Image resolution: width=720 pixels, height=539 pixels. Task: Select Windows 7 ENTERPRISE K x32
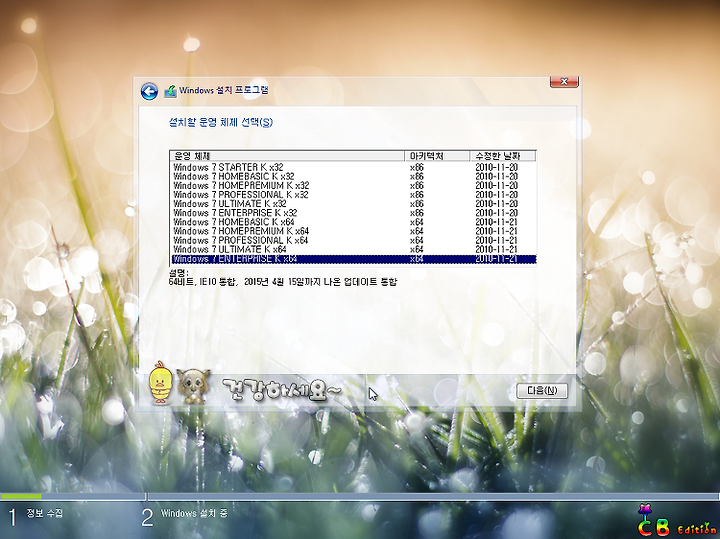(x=353, y=213)
